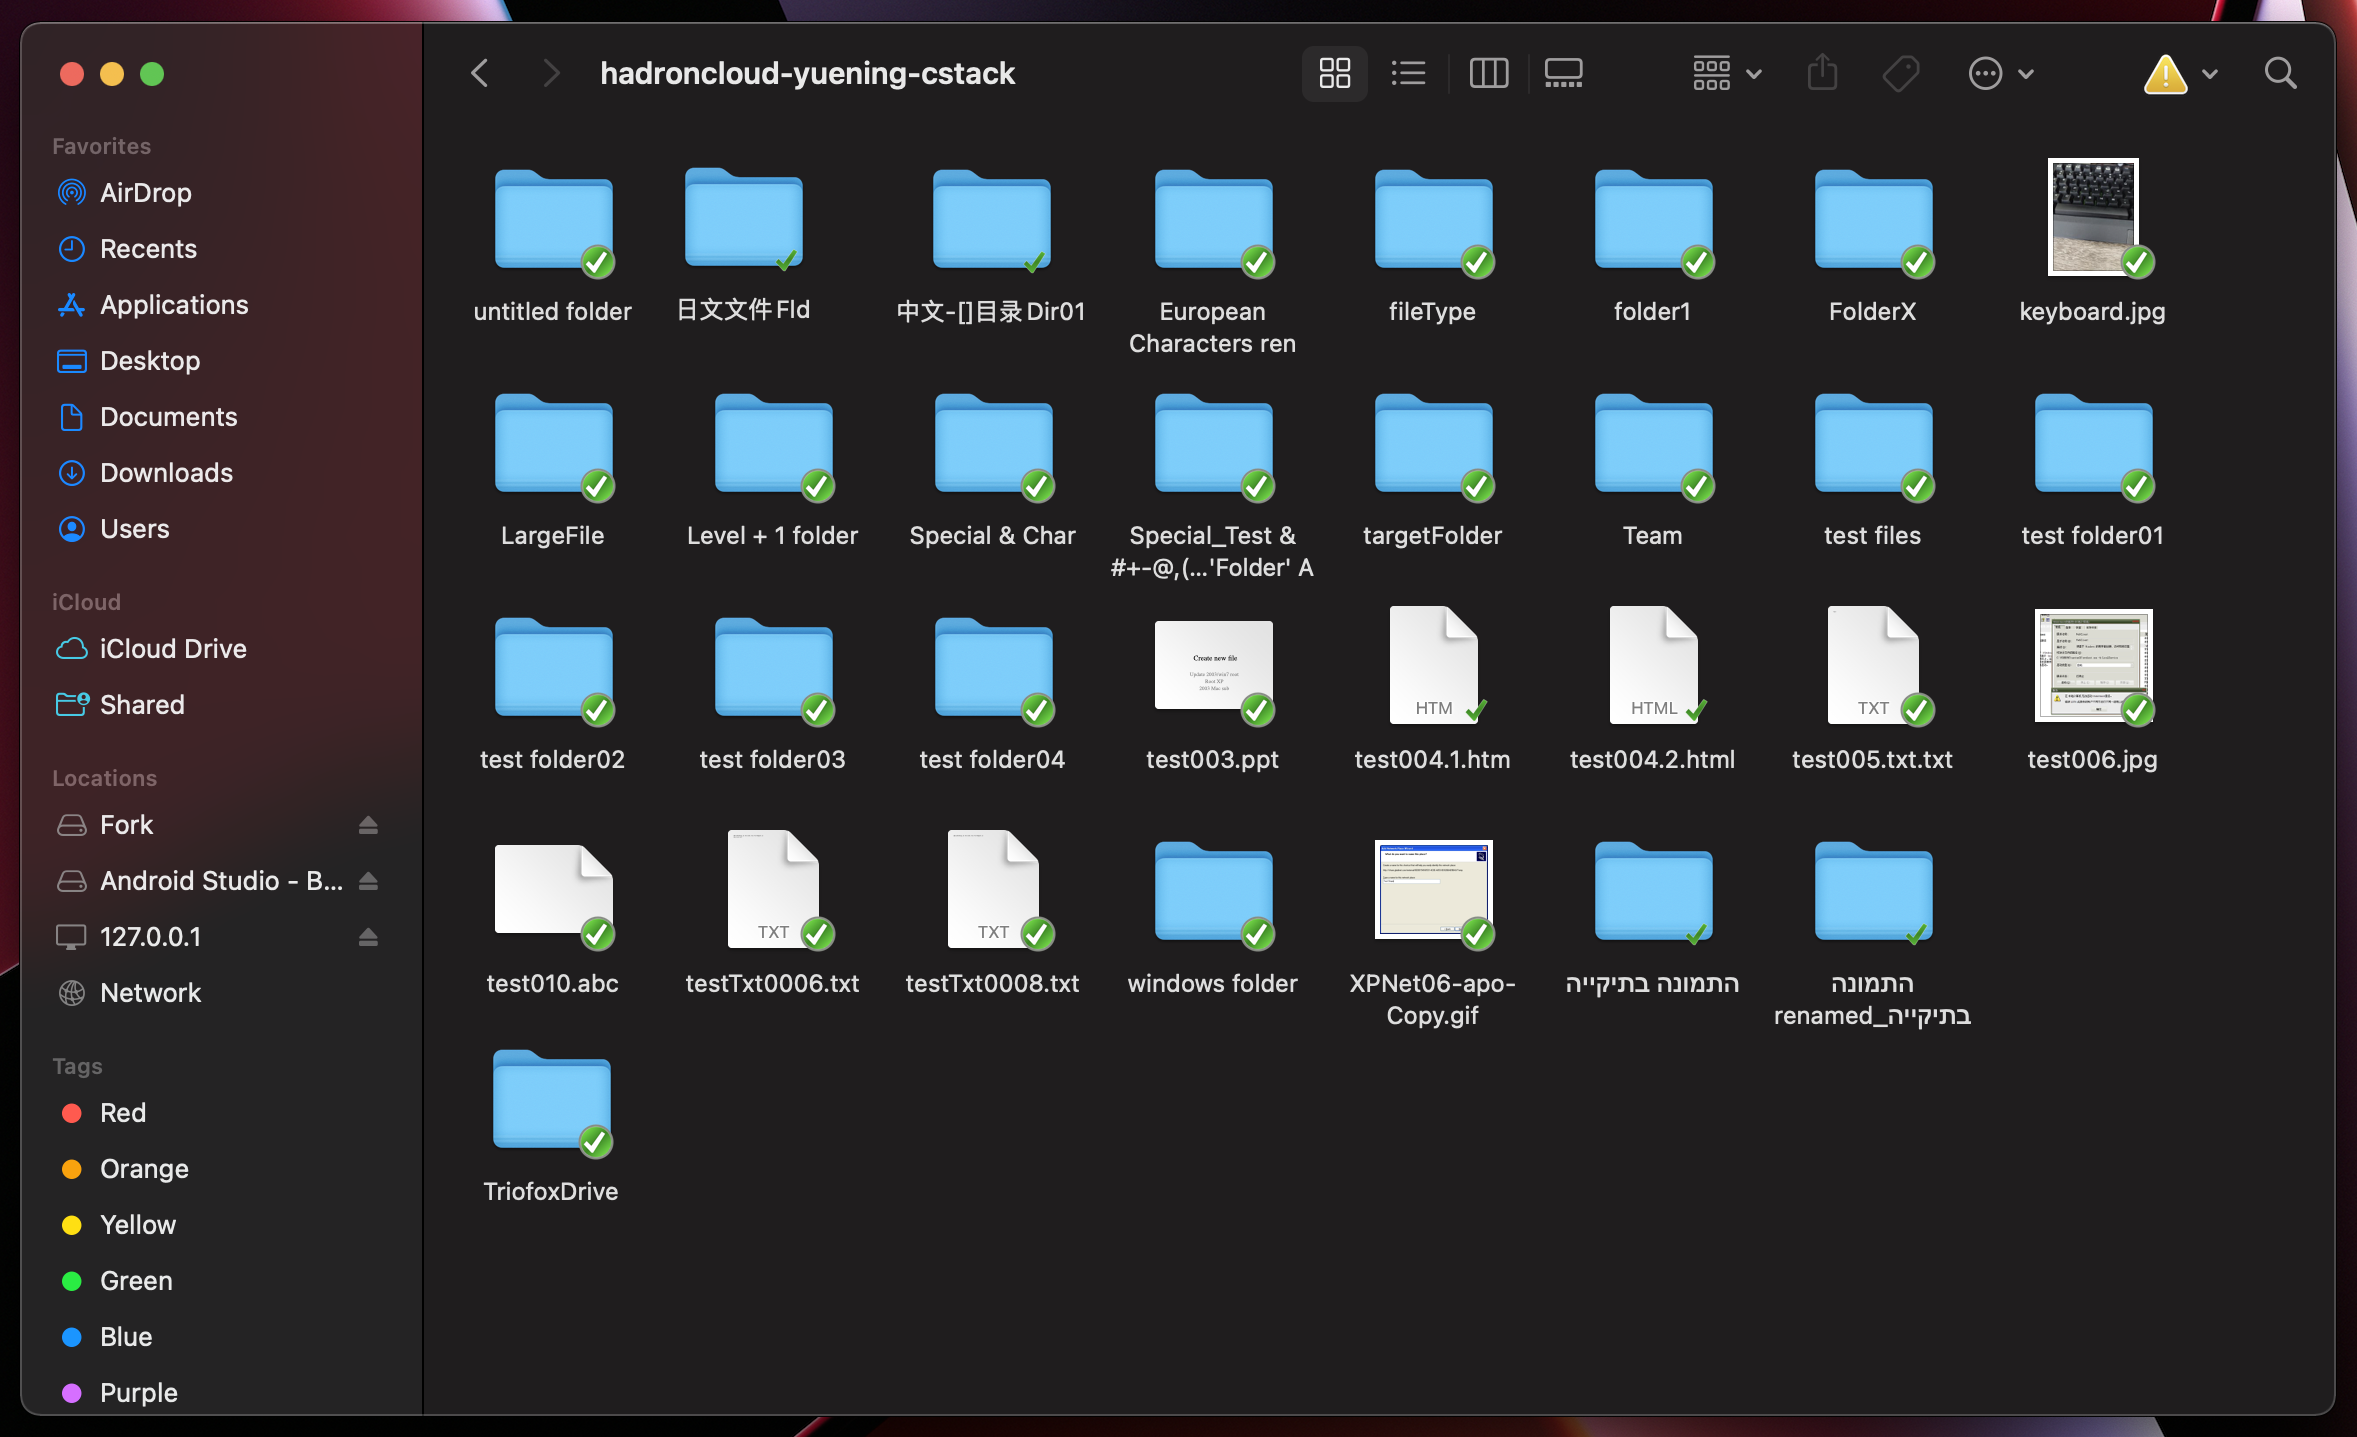Select the Network sidebar location
This screenshot has width=2357, height=1437.
click(x=150, y=991)
